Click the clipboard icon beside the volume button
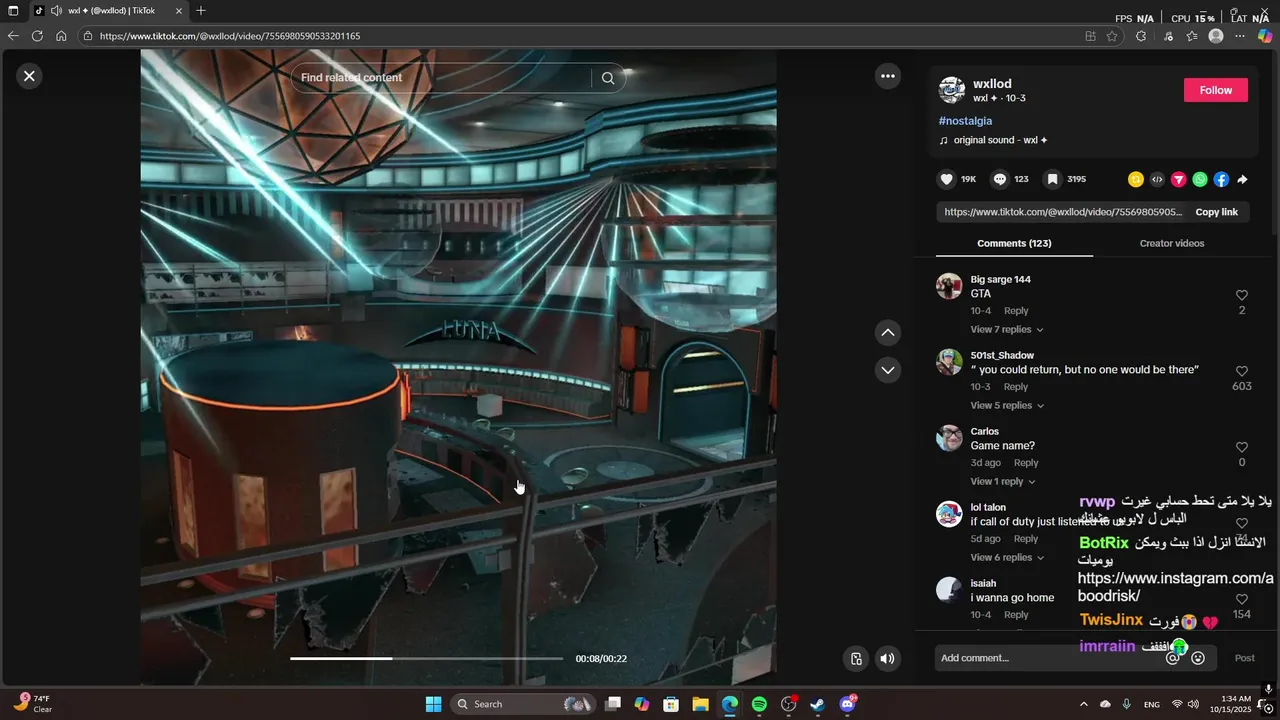Viewport: 1280px width, 720px height. [856, 659]
